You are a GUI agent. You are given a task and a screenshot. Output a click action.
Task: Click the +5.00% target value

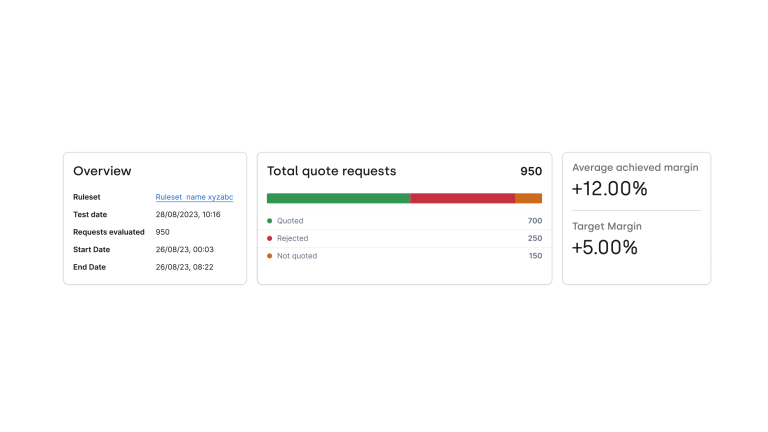coord(604,247)
